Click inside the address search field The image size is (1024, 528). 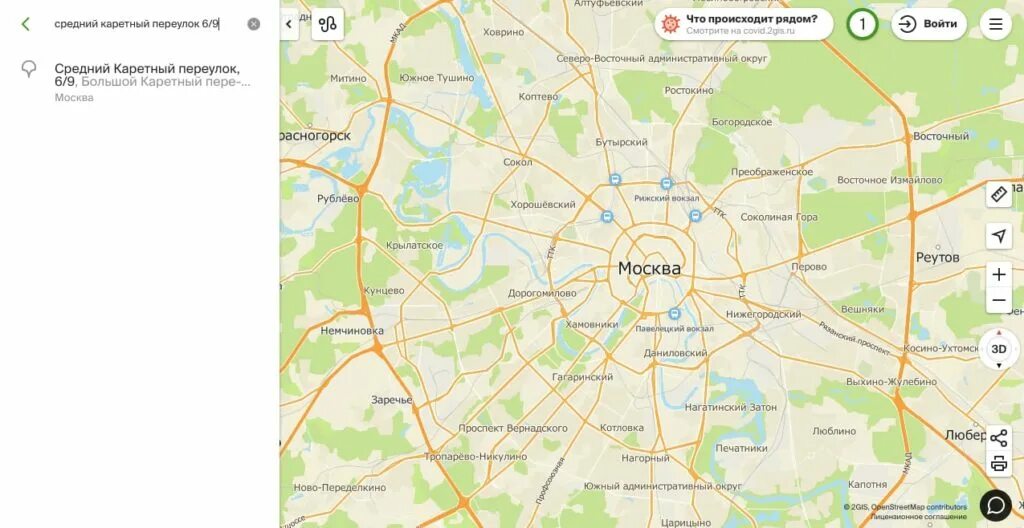(x=147, y=24)
